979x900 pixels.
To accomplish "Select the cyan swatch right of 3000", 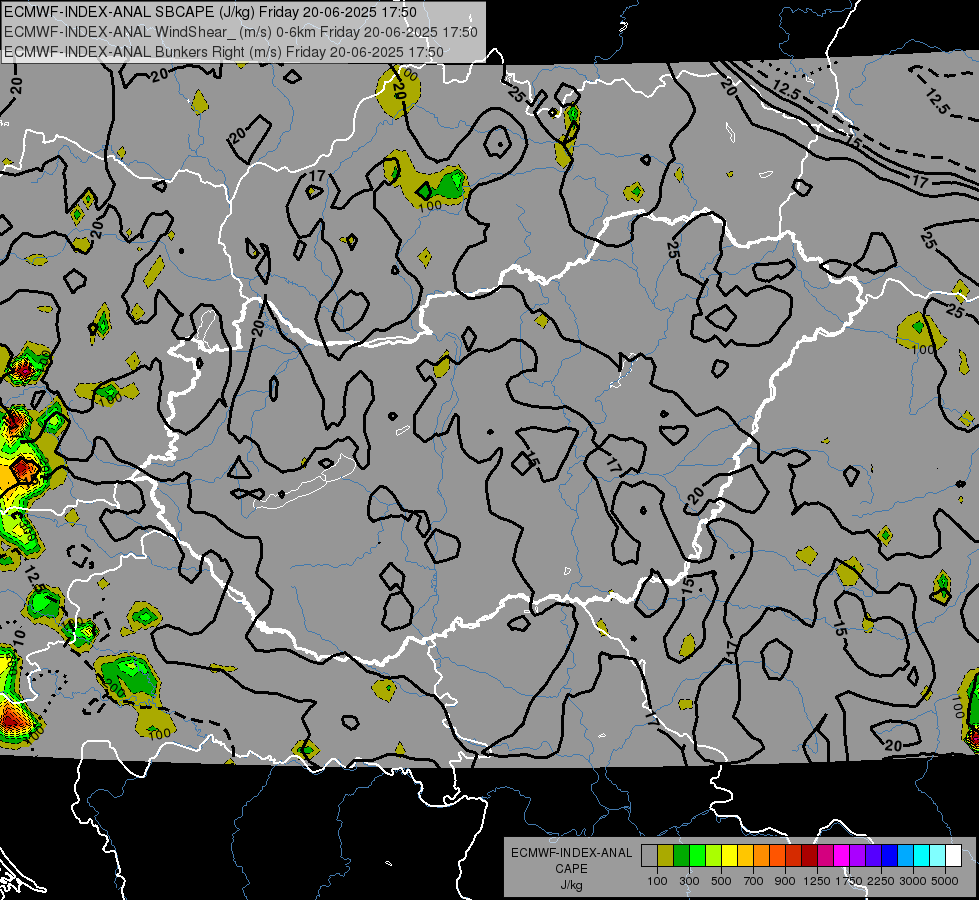I will 922,856.
